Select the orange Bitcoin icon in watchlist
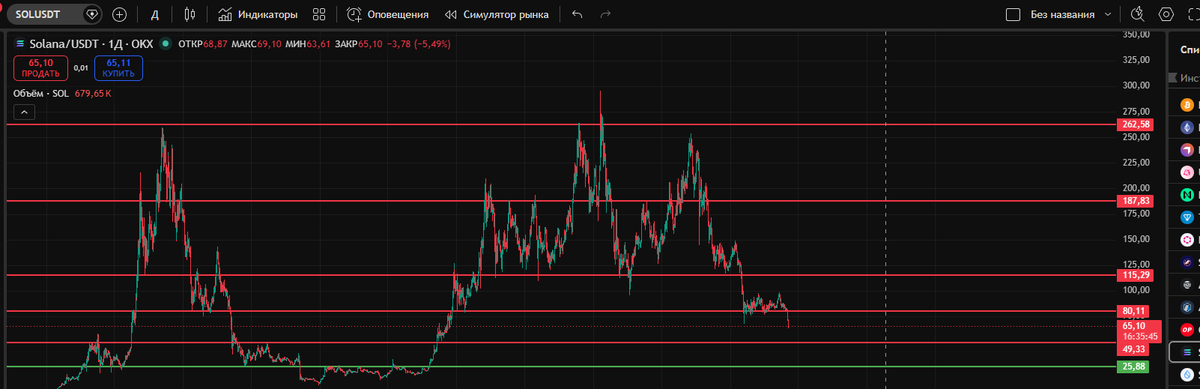Image resolution: width=1200 pixels, height=389 pixels. (x=1188, y=105)
